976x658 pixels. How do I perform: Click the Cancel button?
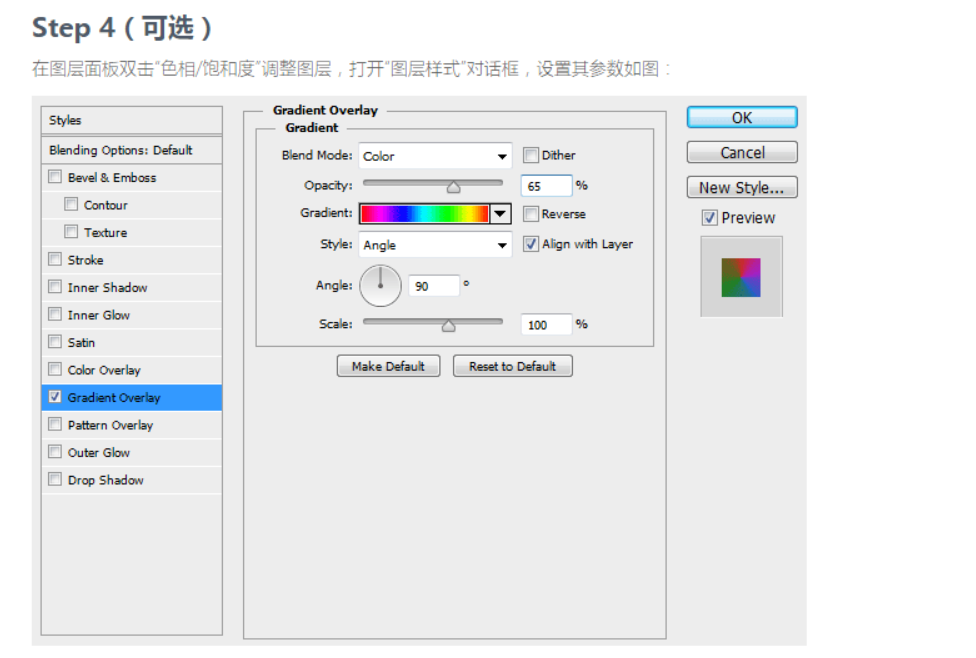pyautogui.click(x=742, y=153)
